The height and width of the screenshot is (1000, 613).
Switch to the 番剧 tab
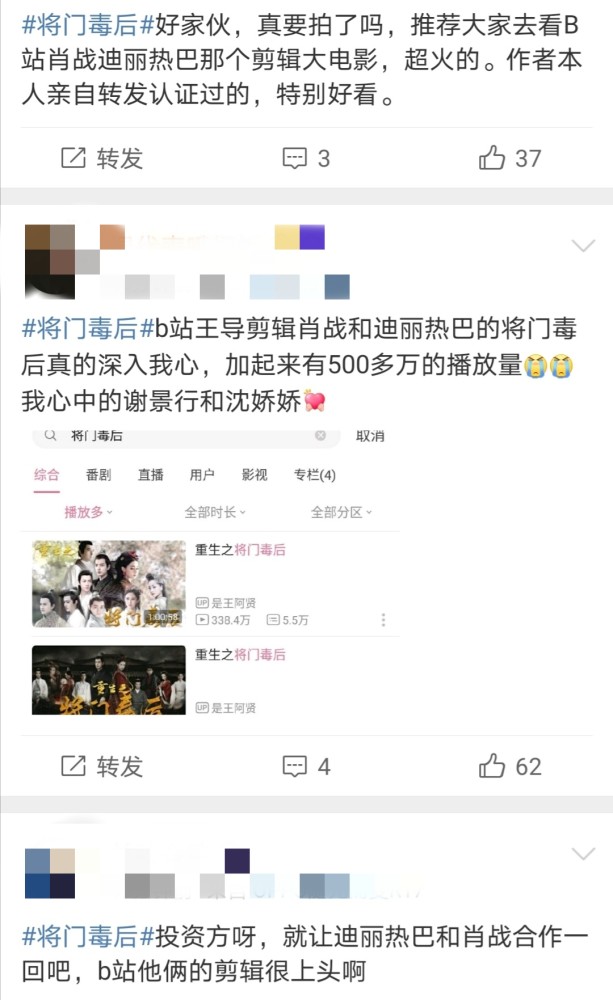tap(98, 474)
